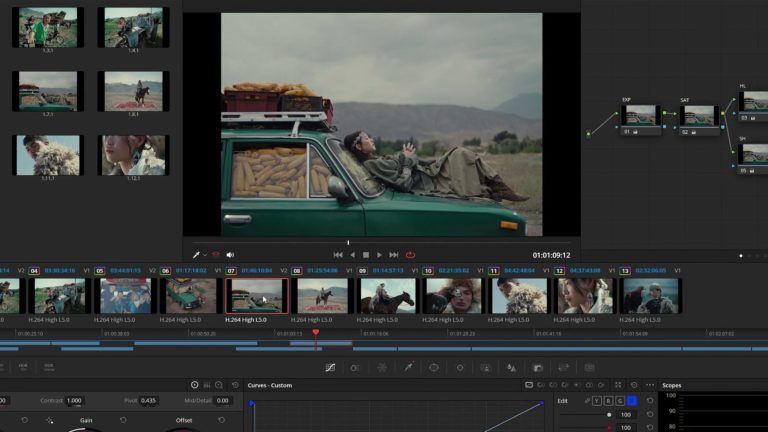The image size is (768, 432).
Task: Mute viewer audio speaker icon
Action: (x=230, y=255)
